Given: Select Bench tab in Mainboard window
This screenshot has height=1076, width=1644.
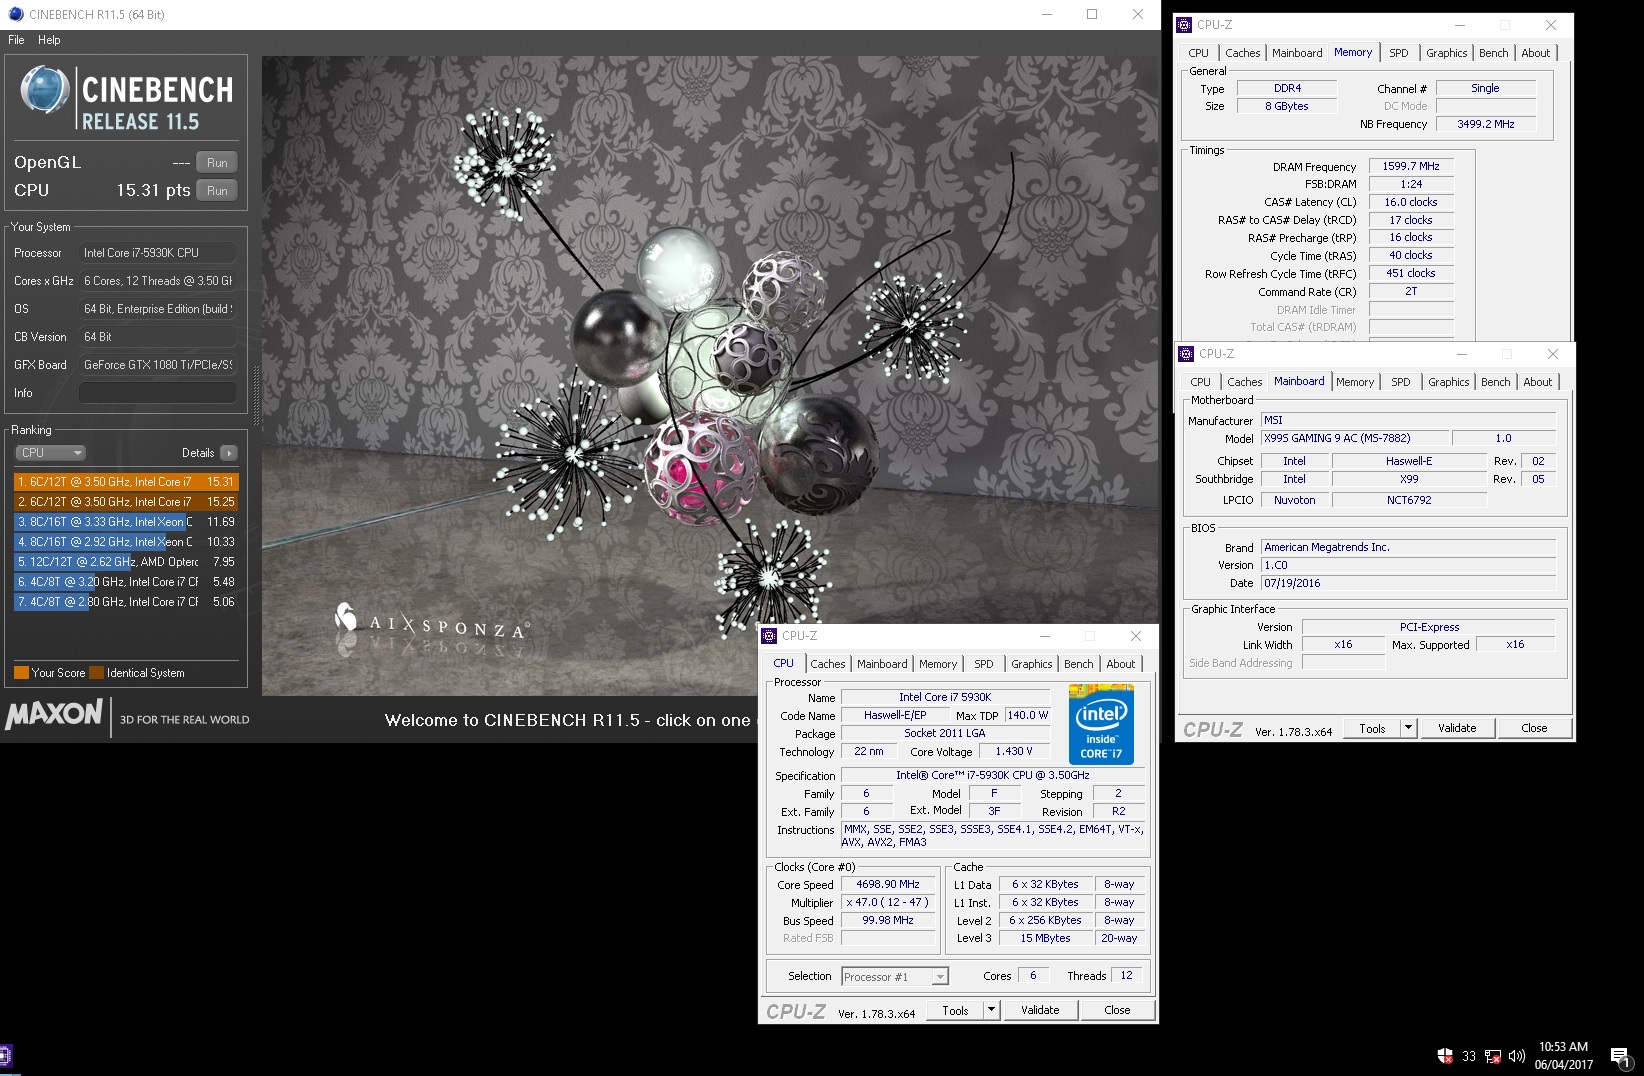Looking at the screenshot, I should coord(1495,382).
